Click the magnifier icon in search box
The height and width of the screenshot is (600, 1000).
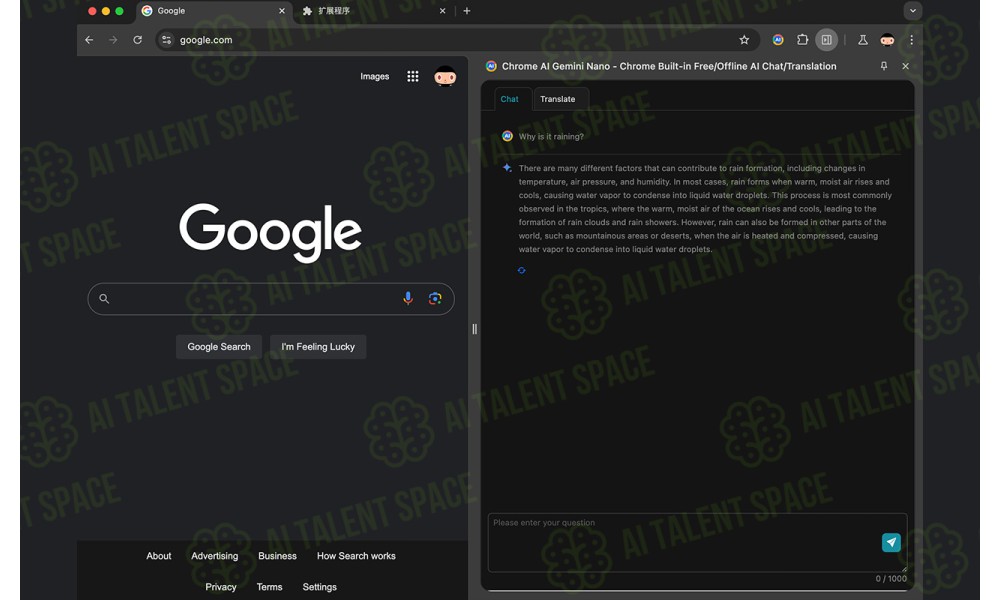(104, 298)
